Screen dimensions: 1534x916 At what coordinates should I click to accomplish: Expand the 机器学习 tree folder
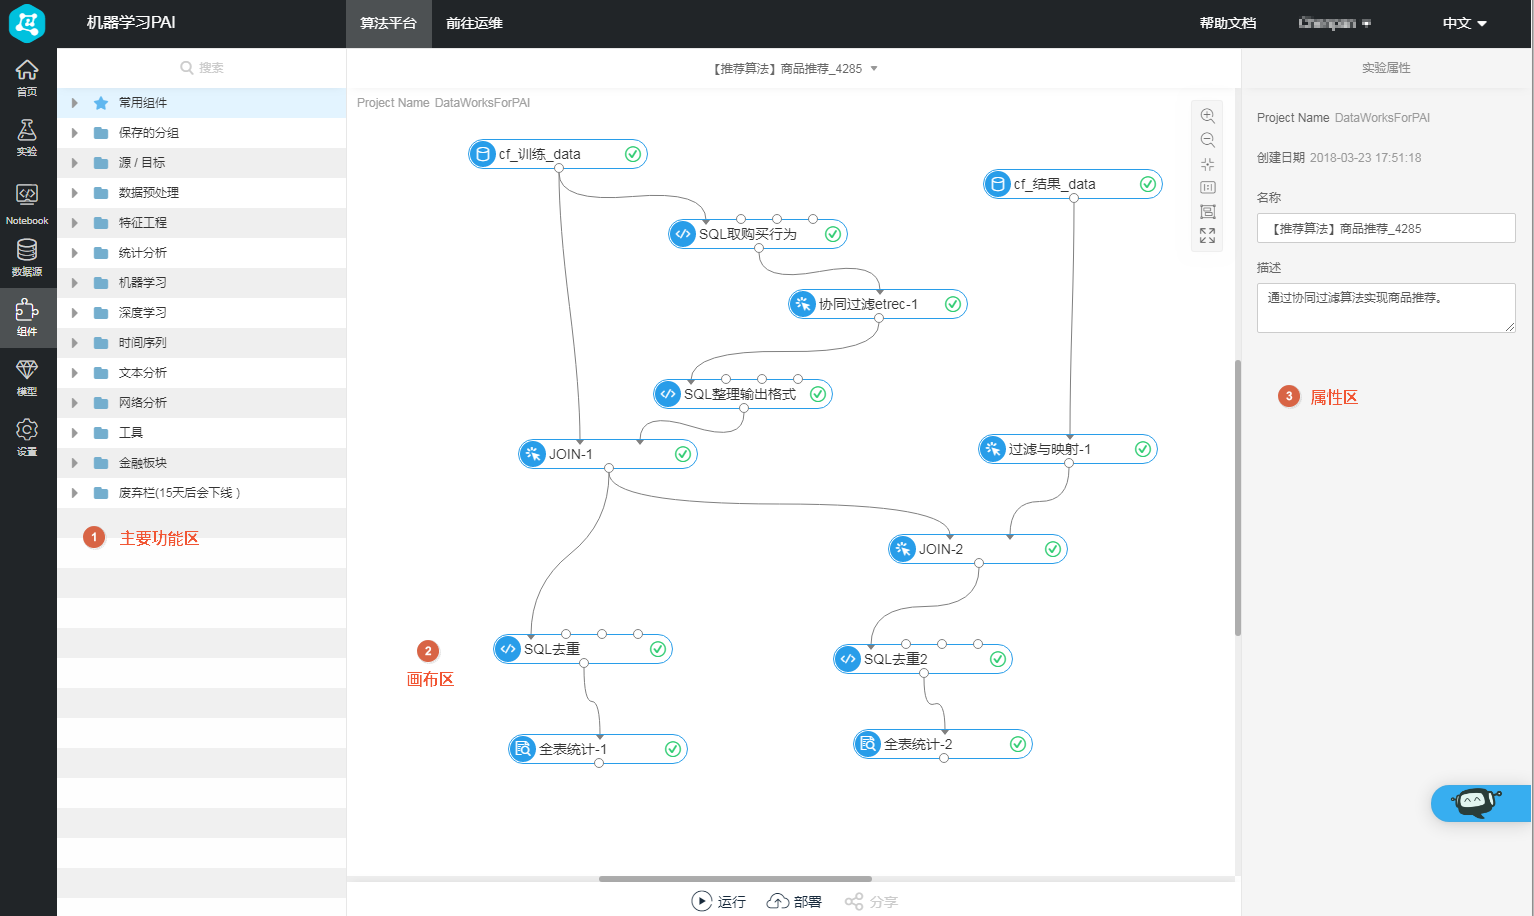click(74, 283)
